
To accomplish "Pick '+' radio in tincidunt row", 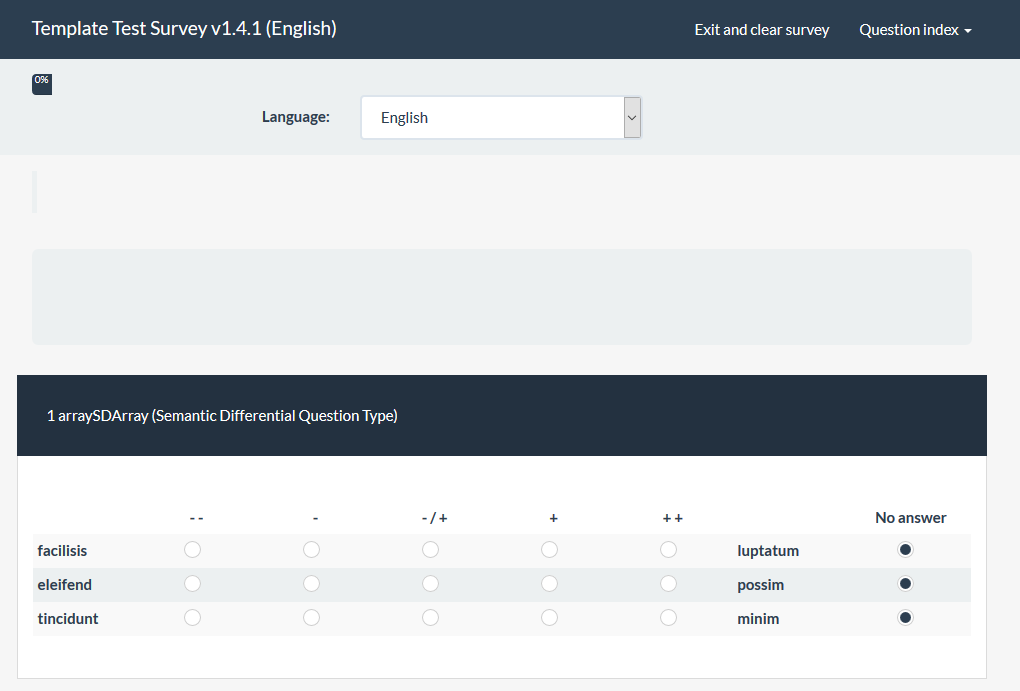I will pyautogui.click(x=549, y=618).
